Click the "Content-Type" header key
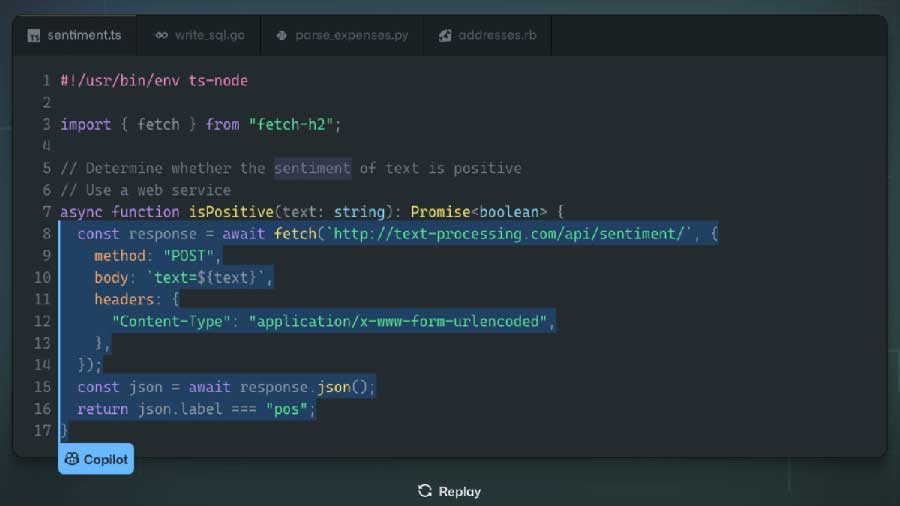The height and width of the screenshot is (506, 900). [x=175, y=321]
